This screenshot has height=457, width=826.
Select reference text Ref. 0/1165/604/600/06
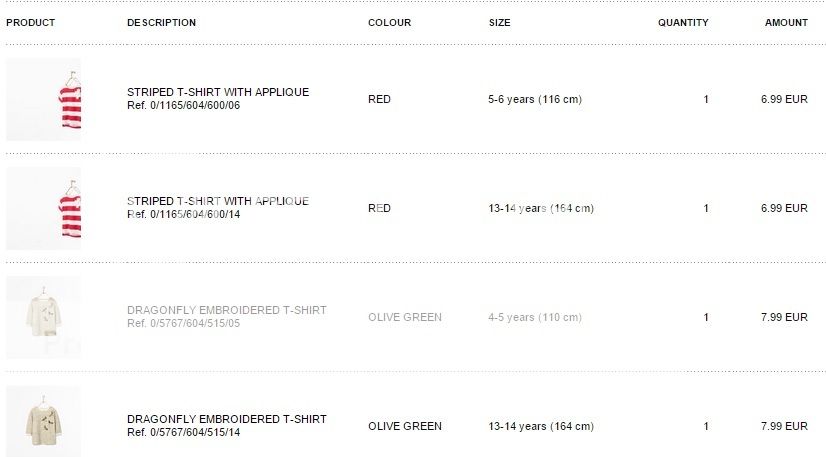[x=184, y=105]
